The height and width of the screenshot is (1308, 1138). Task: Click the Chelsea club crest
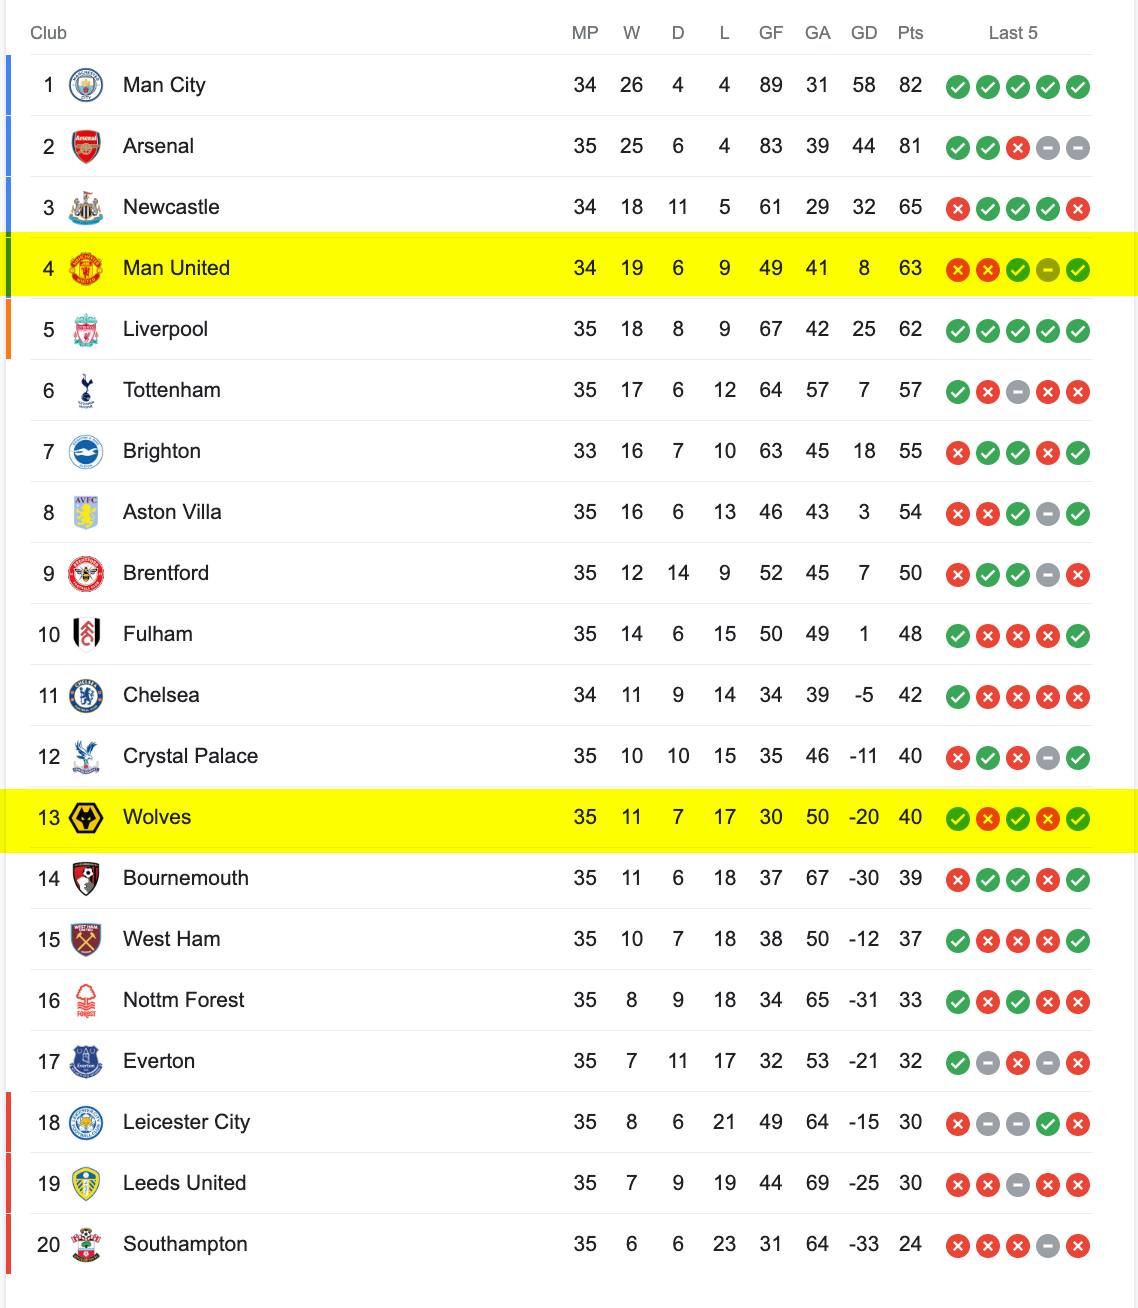[86, 695]
